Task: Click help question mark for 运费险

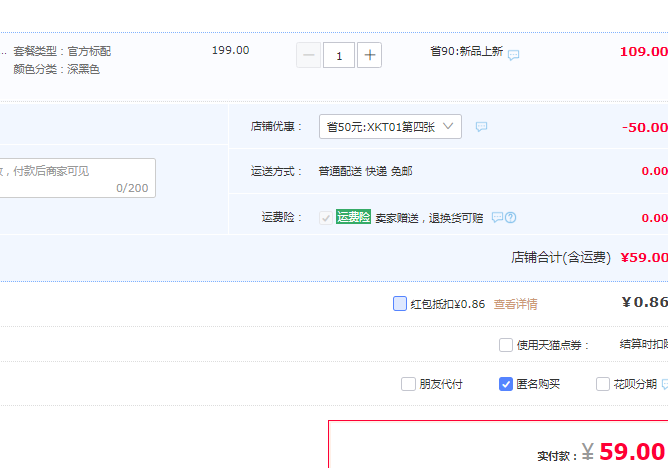Action: point(510,218)
